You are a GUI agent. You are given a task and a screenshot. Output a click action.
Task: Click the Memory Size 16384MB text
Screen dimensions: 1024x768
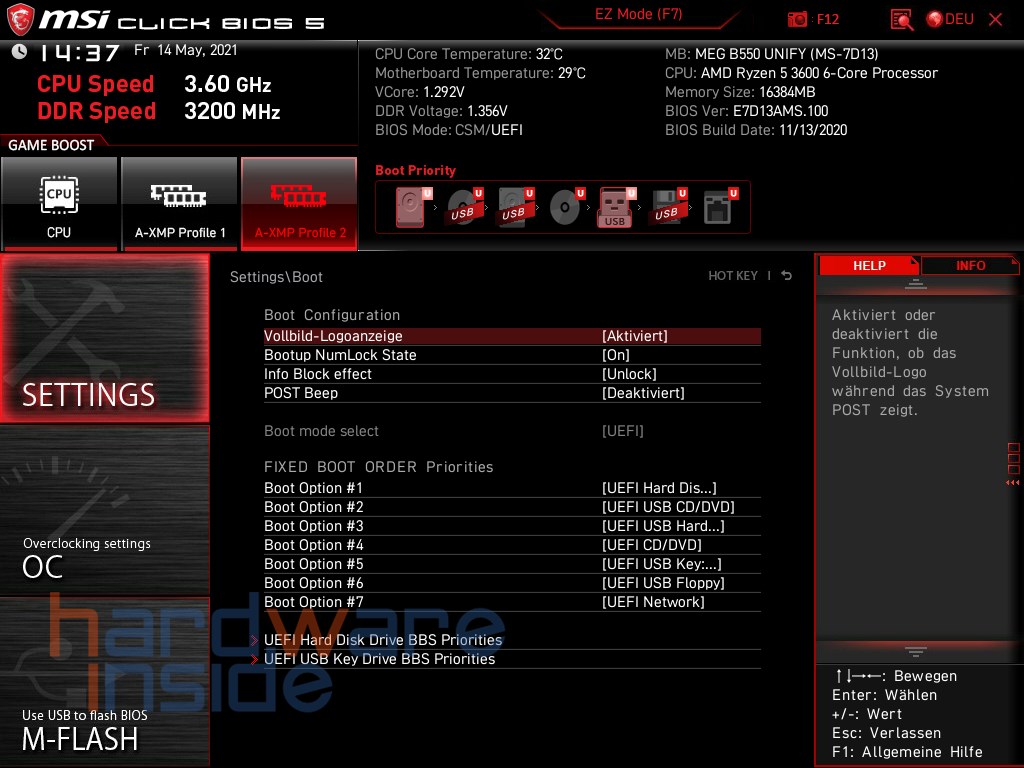[x=740, y=92]
